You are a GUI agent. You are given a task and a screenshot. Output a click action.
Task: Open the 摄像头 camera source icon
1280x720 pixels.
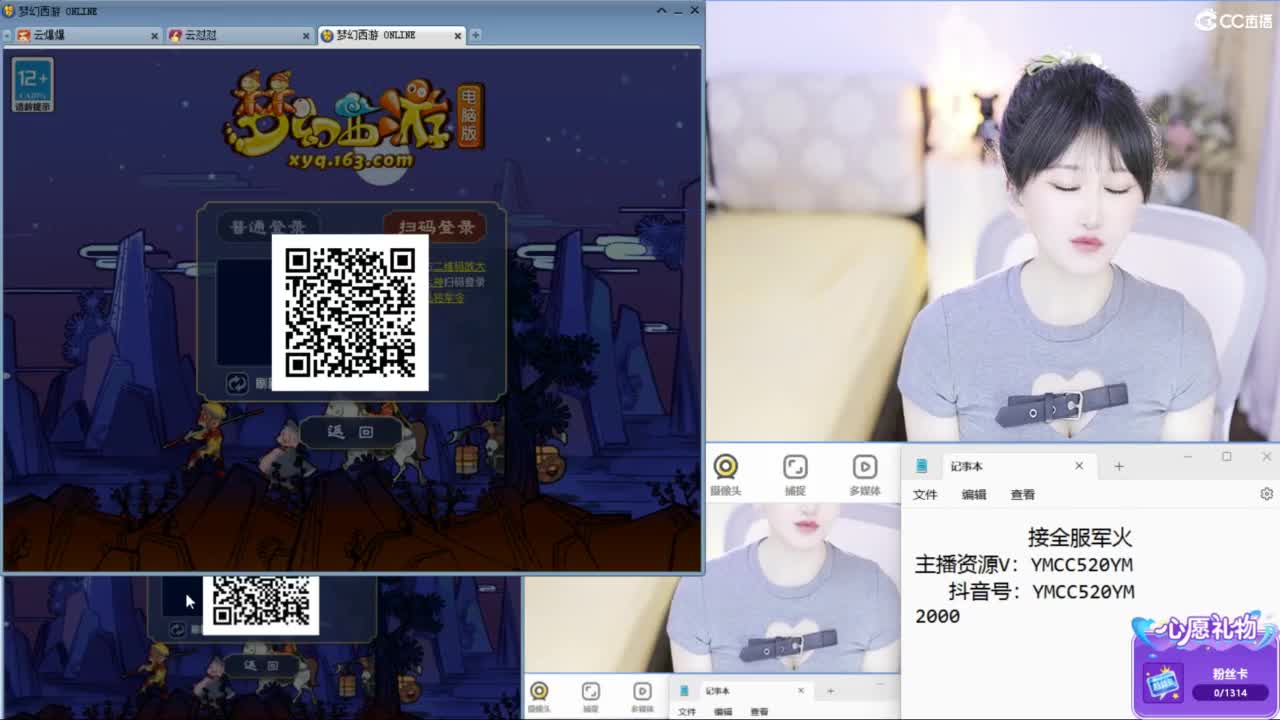[725, 475]
